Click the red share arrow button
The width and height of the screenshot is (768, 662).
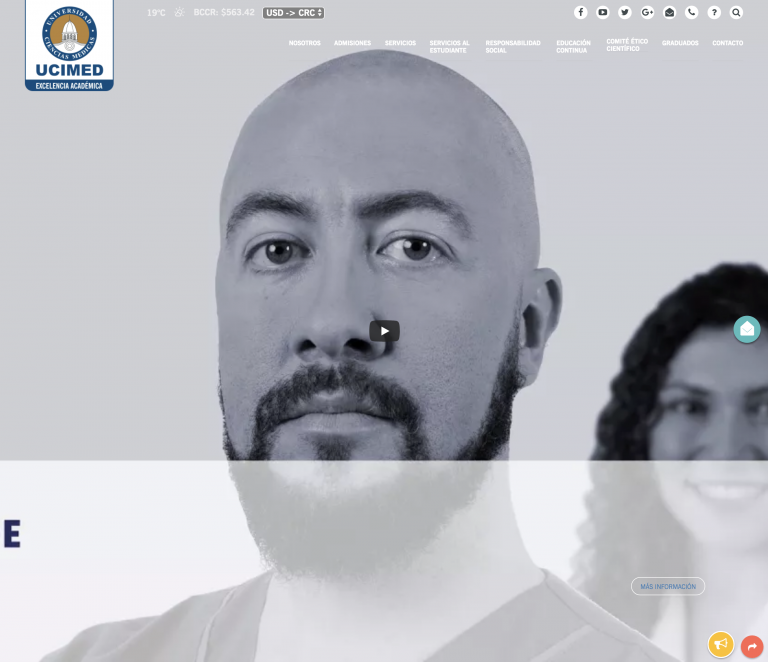[752, 646]
